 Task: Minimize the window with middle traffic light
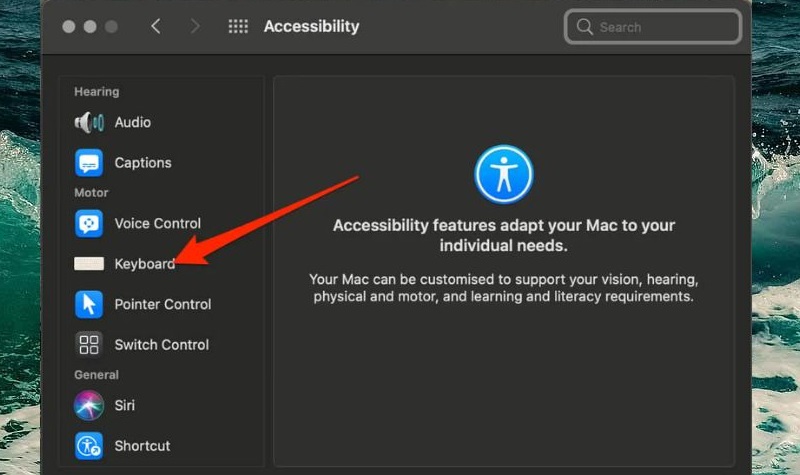click(89, 27)
